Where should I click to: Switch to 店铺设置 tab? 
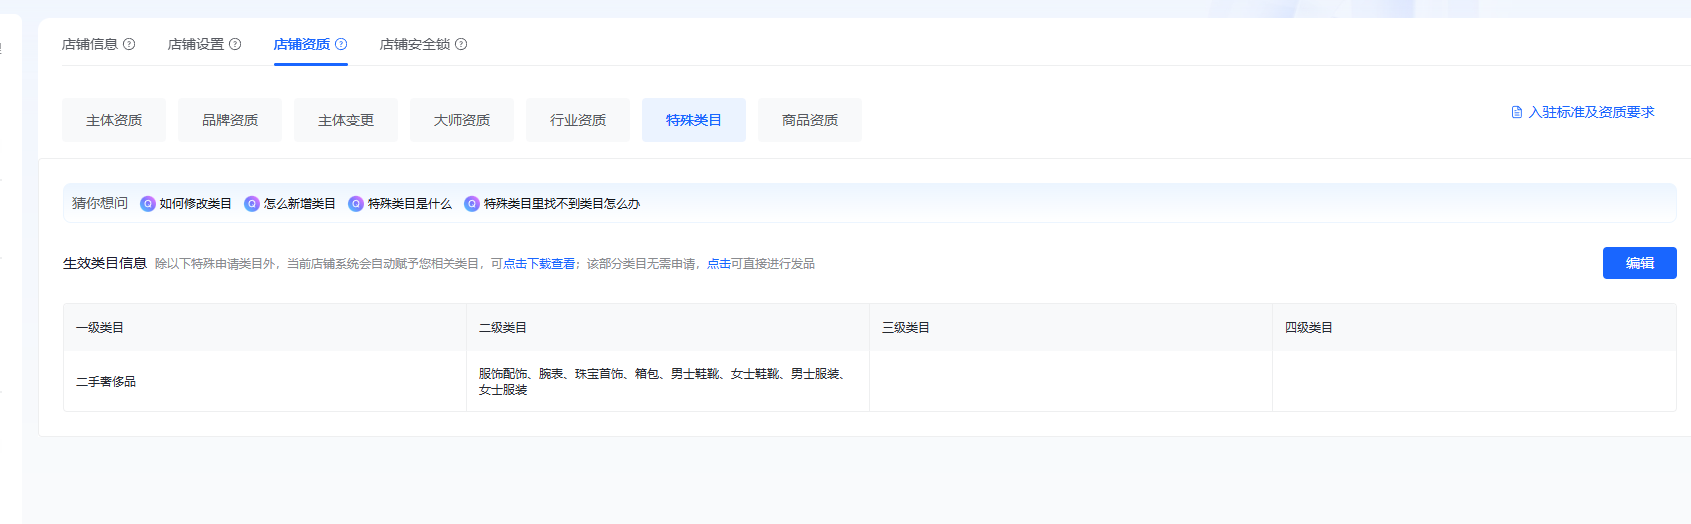tap(196, 44)
